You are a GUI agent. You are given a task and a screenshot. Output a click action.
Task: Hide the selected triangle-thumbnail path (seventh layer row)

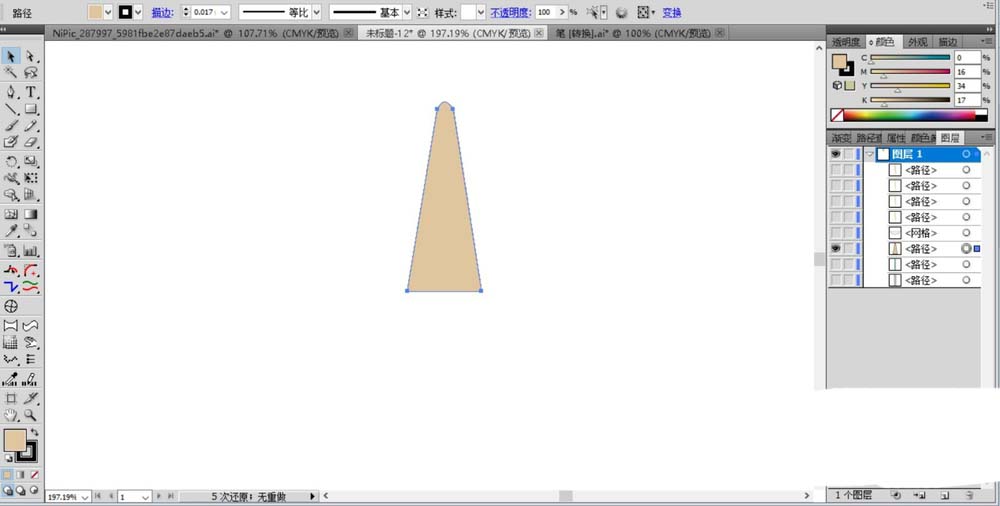tap(835, 249)
